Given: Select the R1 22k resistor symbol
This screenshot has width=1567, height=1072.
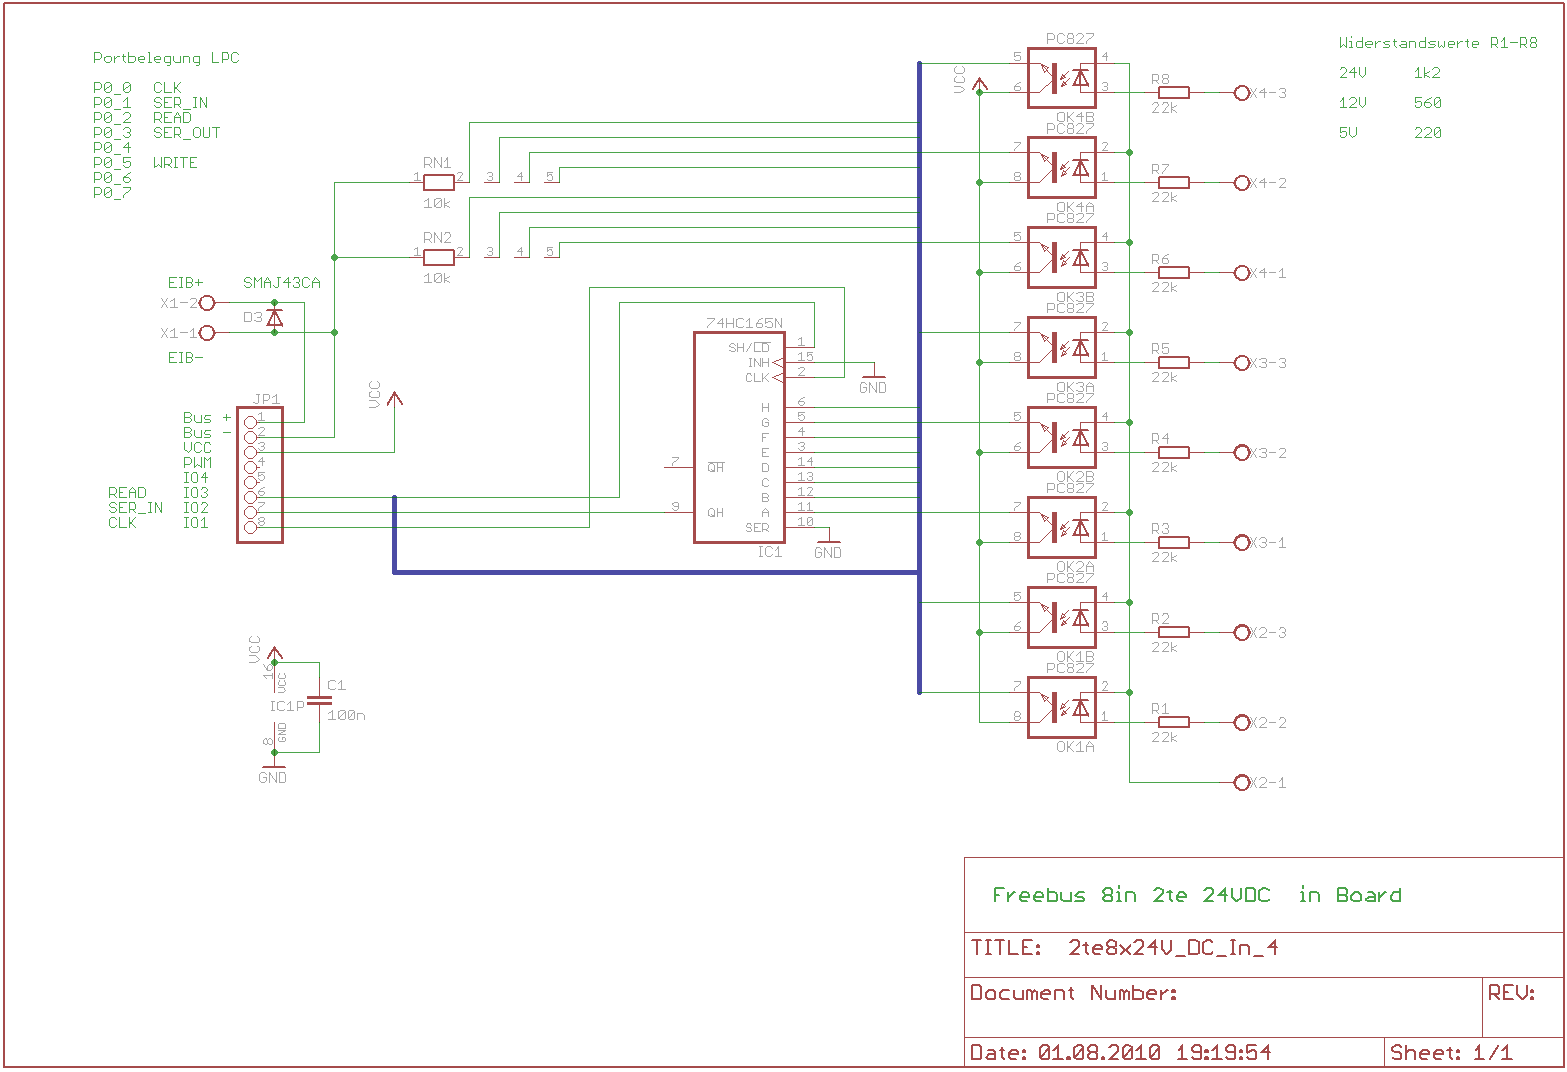Looking at the screenshot, I should pyautogui.click(x=1172, y=722).
